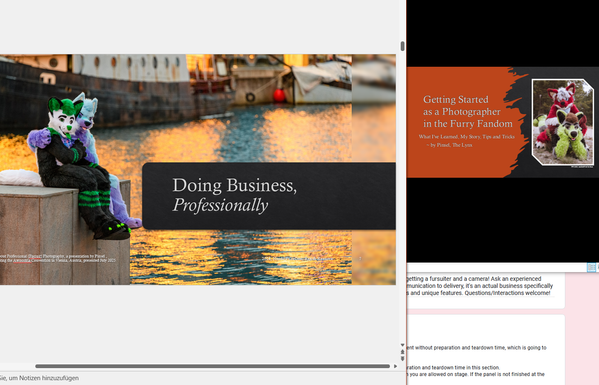Click the fursuit thumbnail photo in right window

pos(563,122)
